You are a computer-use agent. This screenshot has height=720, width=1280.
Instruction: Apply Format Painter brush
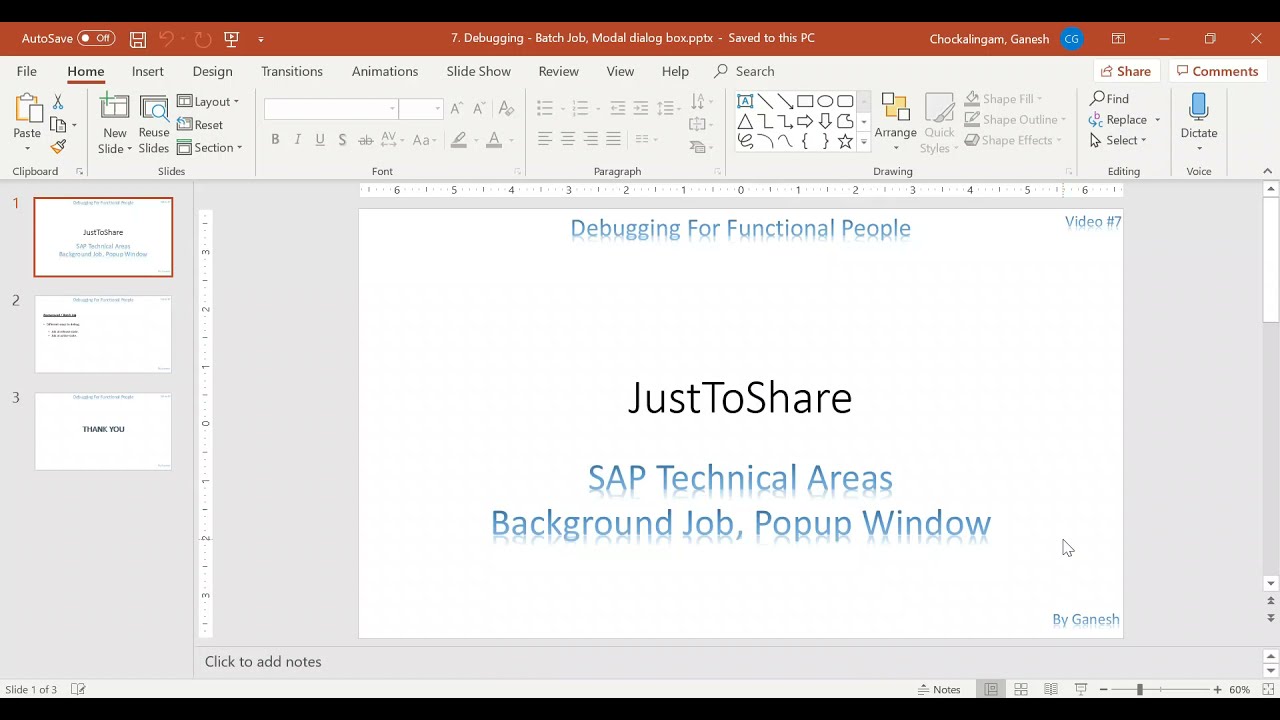(58, 146)
